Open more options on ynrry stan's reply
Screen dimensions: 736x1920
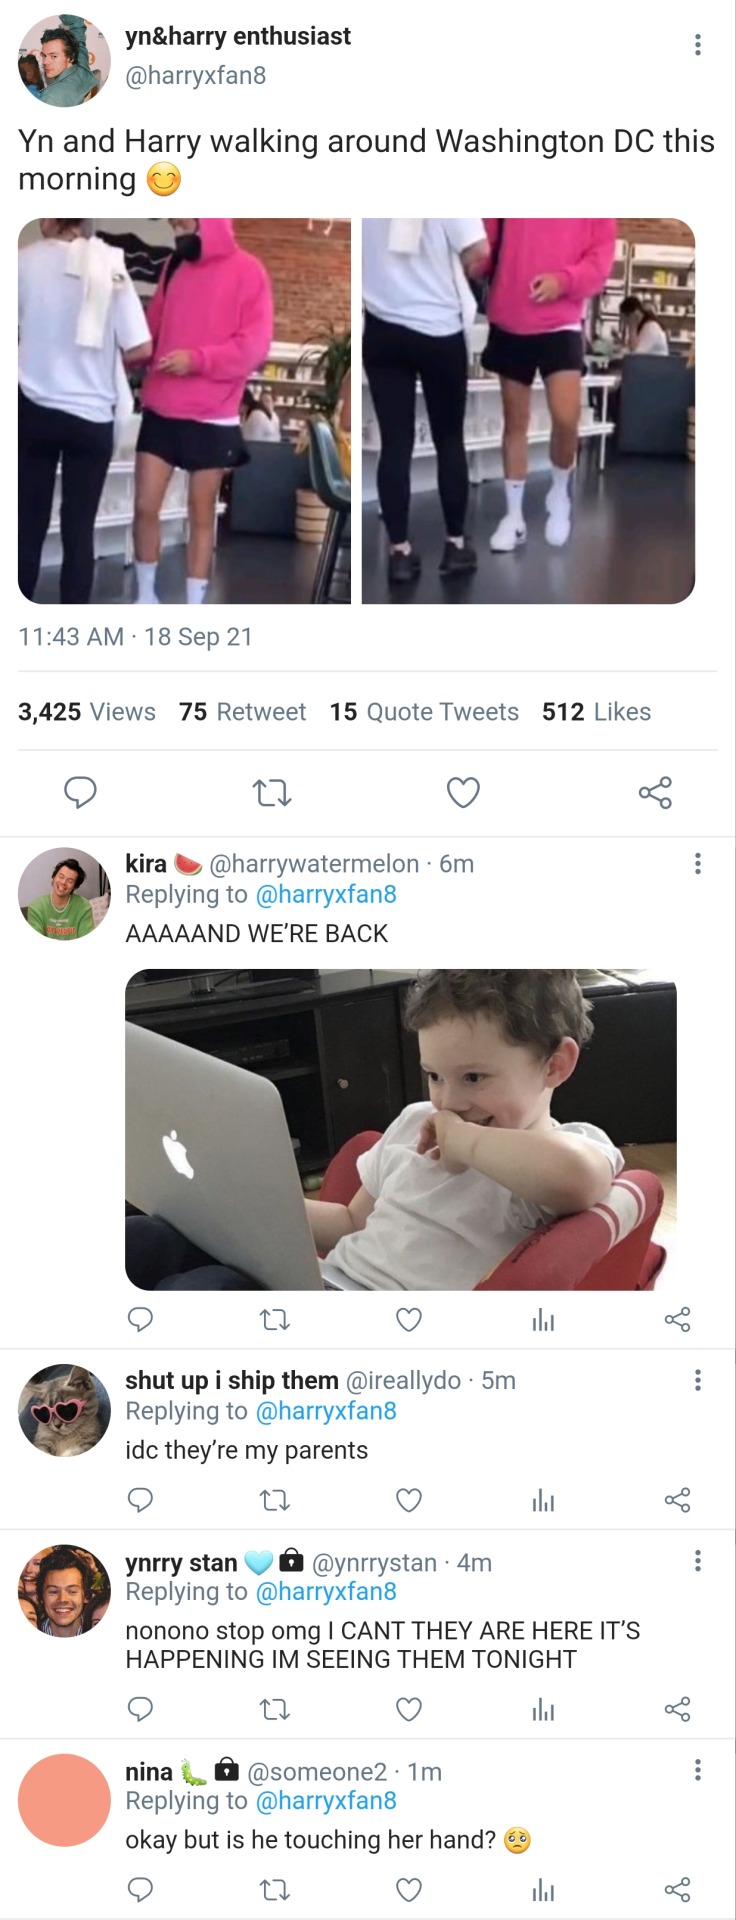[x=697, y=1561]
